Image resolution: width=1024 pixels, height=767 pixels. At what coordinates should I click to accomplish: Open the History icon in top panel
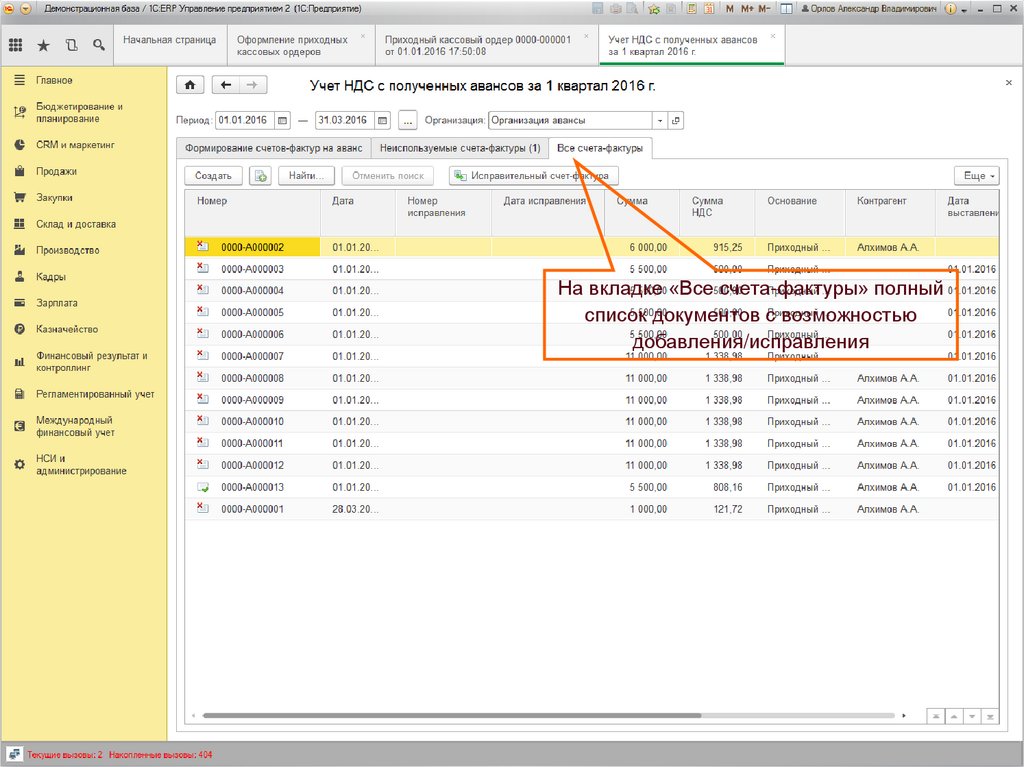[x=70, y=45]
